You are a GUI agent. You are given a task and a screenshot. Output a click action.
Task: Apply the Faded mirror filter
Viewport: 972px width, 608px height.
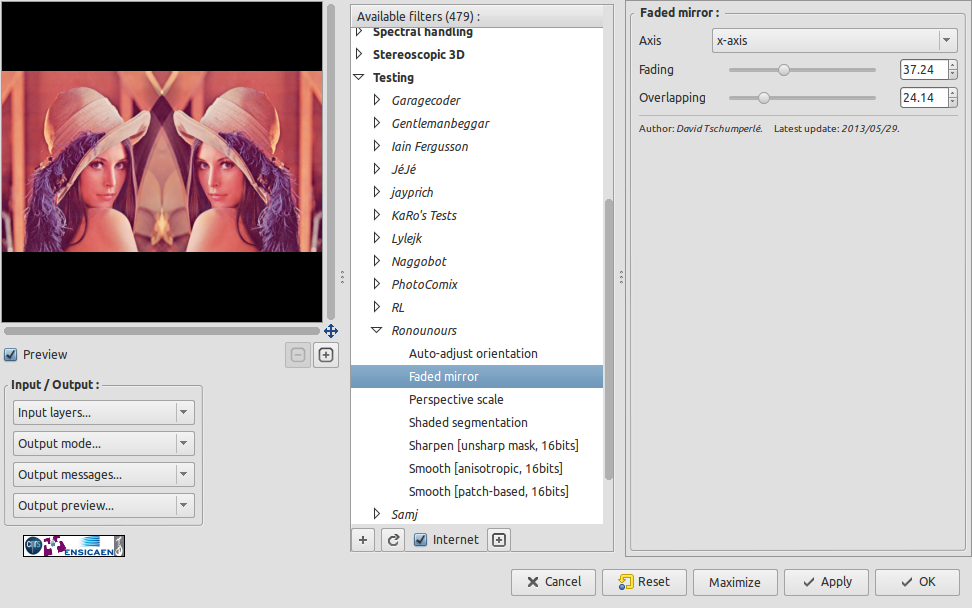826,583
